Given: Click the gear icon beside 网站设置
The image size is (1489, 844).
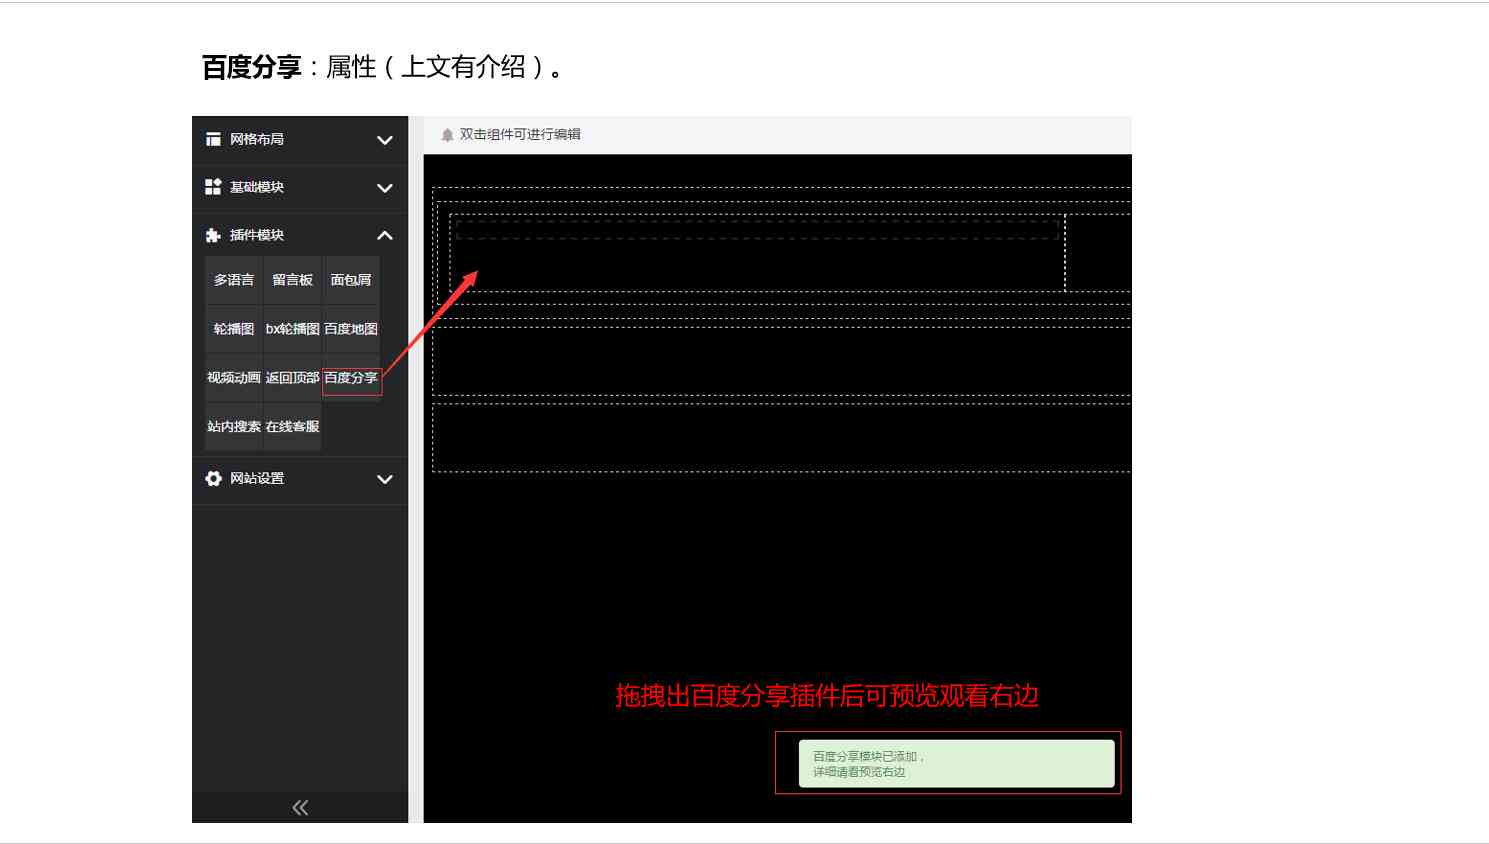Looking at the screenshot, I should tap(213, 479).
